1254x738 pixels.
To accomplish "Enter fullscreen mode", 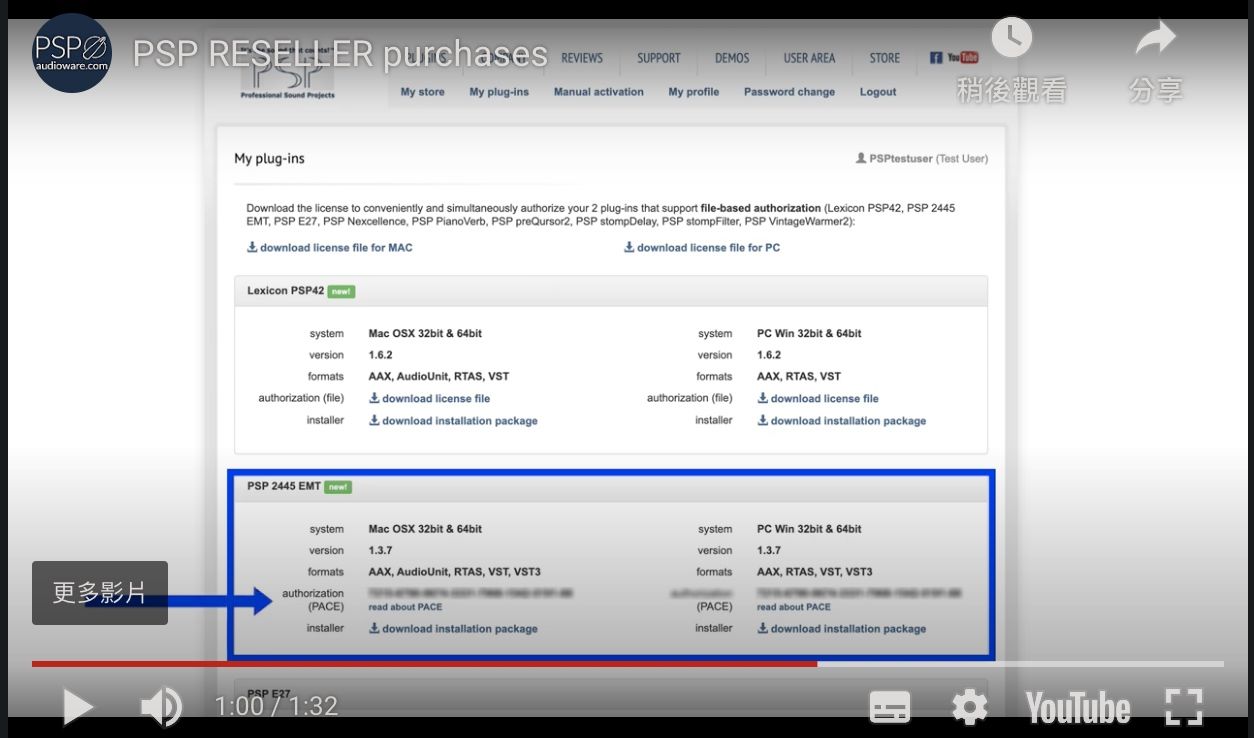I will tap(1184, 707).
